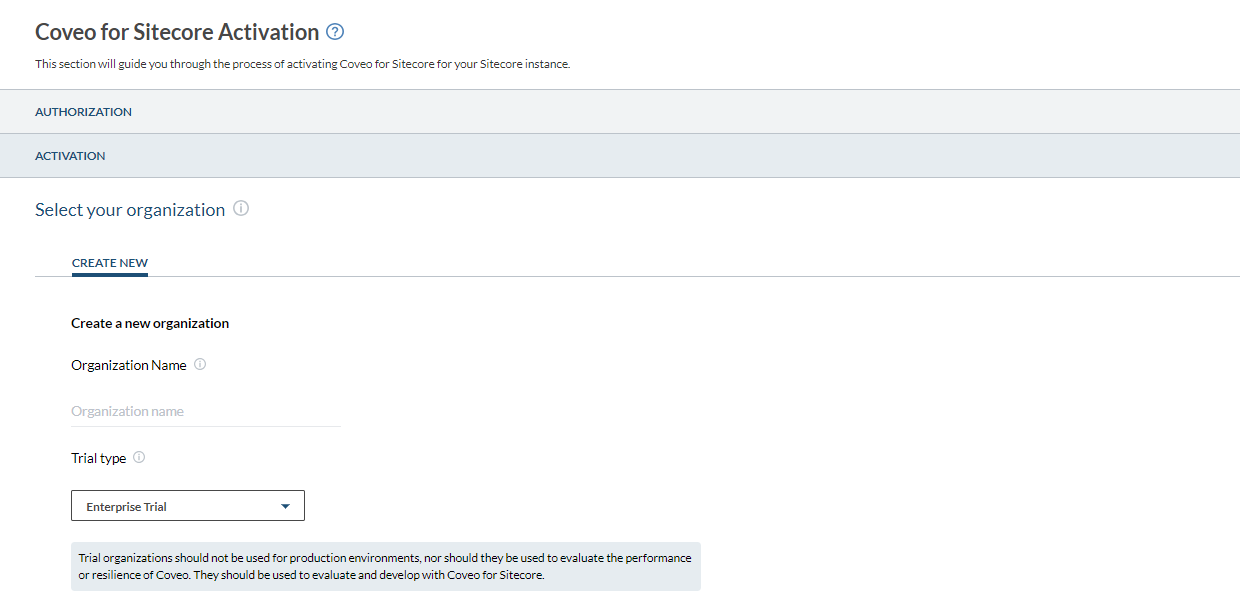The image size is (1240, 612).
Task: Click the AUTHORIZATION label text
Action: click(83, 112)
